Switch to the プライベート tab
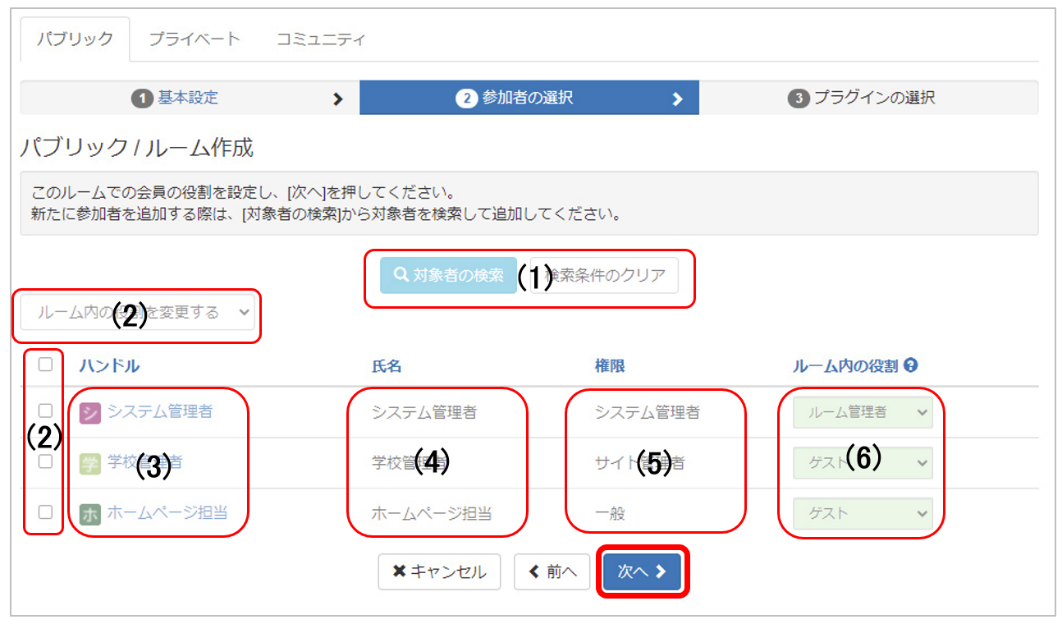1062x624 pixels. click(194, 40)
